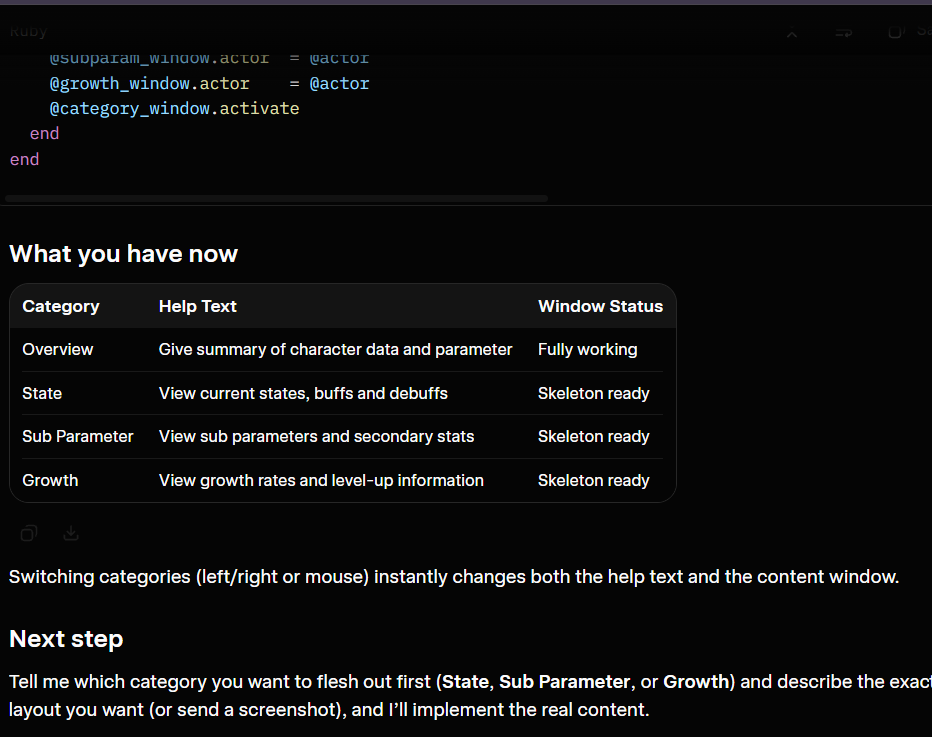
Task: Click "Skeleton ready" in the State row
Action: click(593, 393)
